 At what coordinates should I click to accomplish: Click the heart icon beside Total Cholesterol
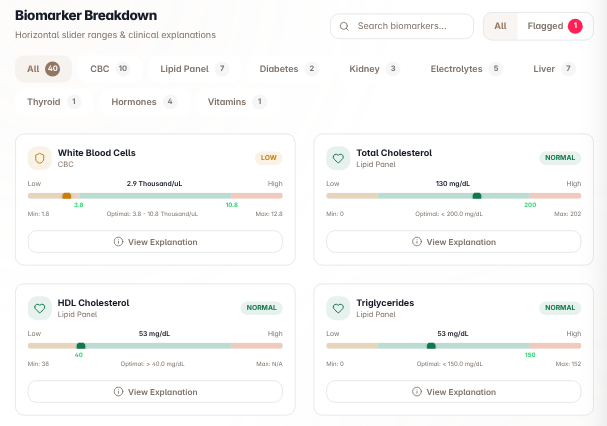pos(338,158)
